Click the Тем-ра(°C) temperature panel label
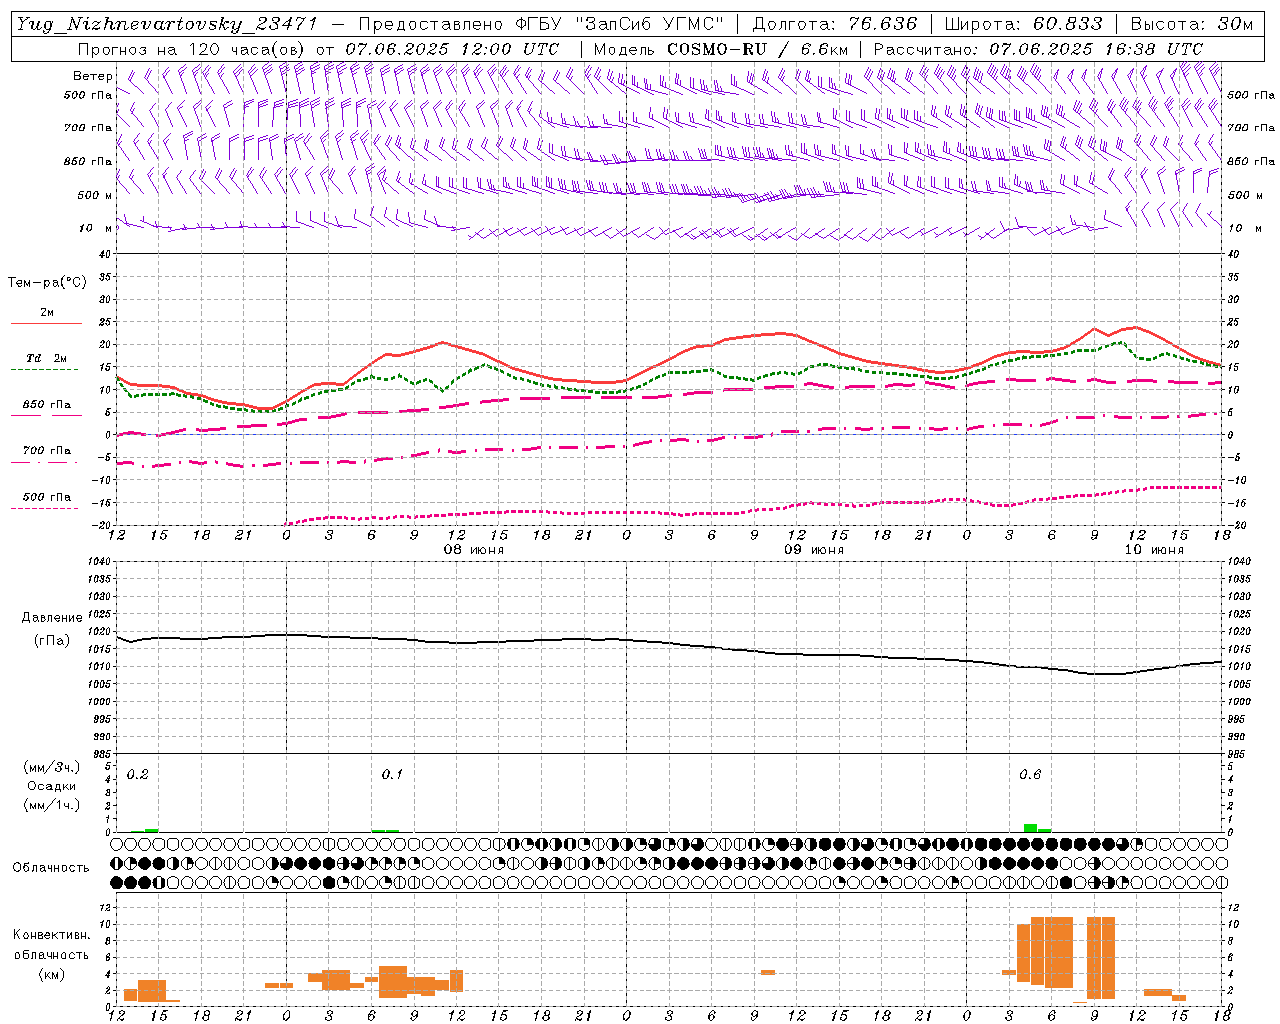This screenshot has height=1024, width=1280. point(47,283)
